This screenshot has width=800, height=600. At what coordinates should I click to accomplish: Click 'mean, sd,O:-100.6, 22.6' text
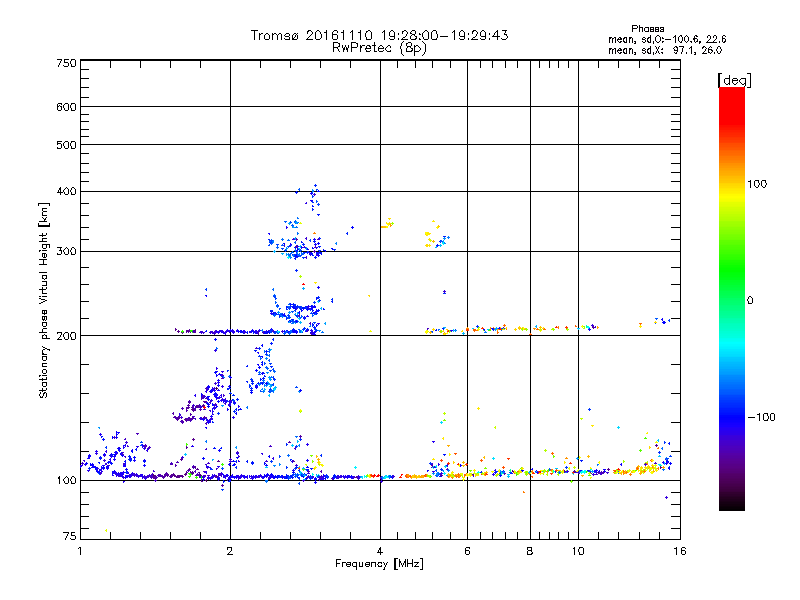pos(667,39)
